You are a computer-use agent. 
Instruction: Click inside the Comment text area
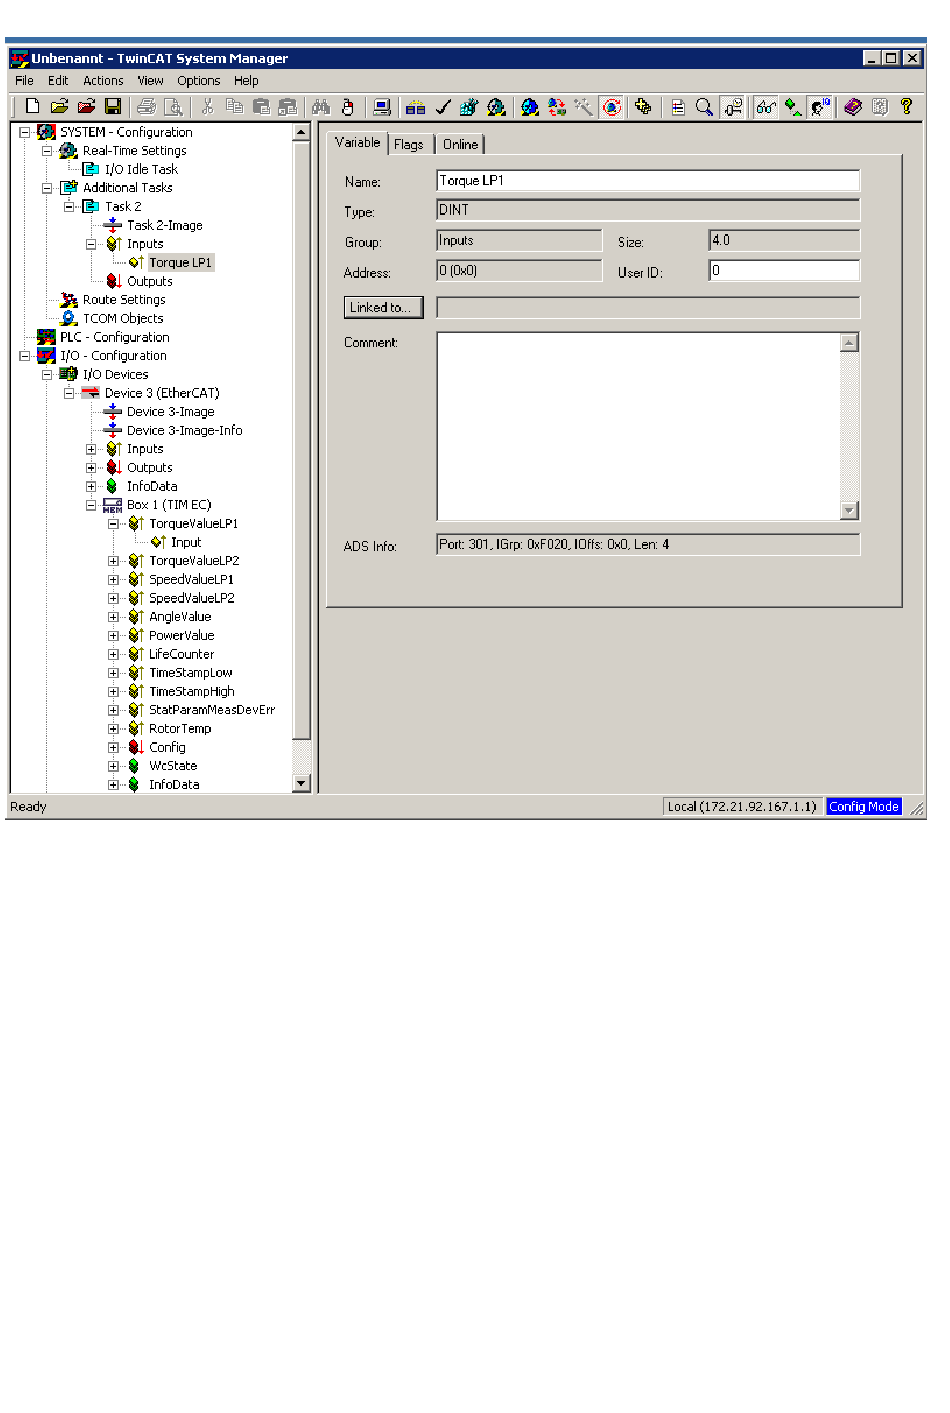point(638,426)
